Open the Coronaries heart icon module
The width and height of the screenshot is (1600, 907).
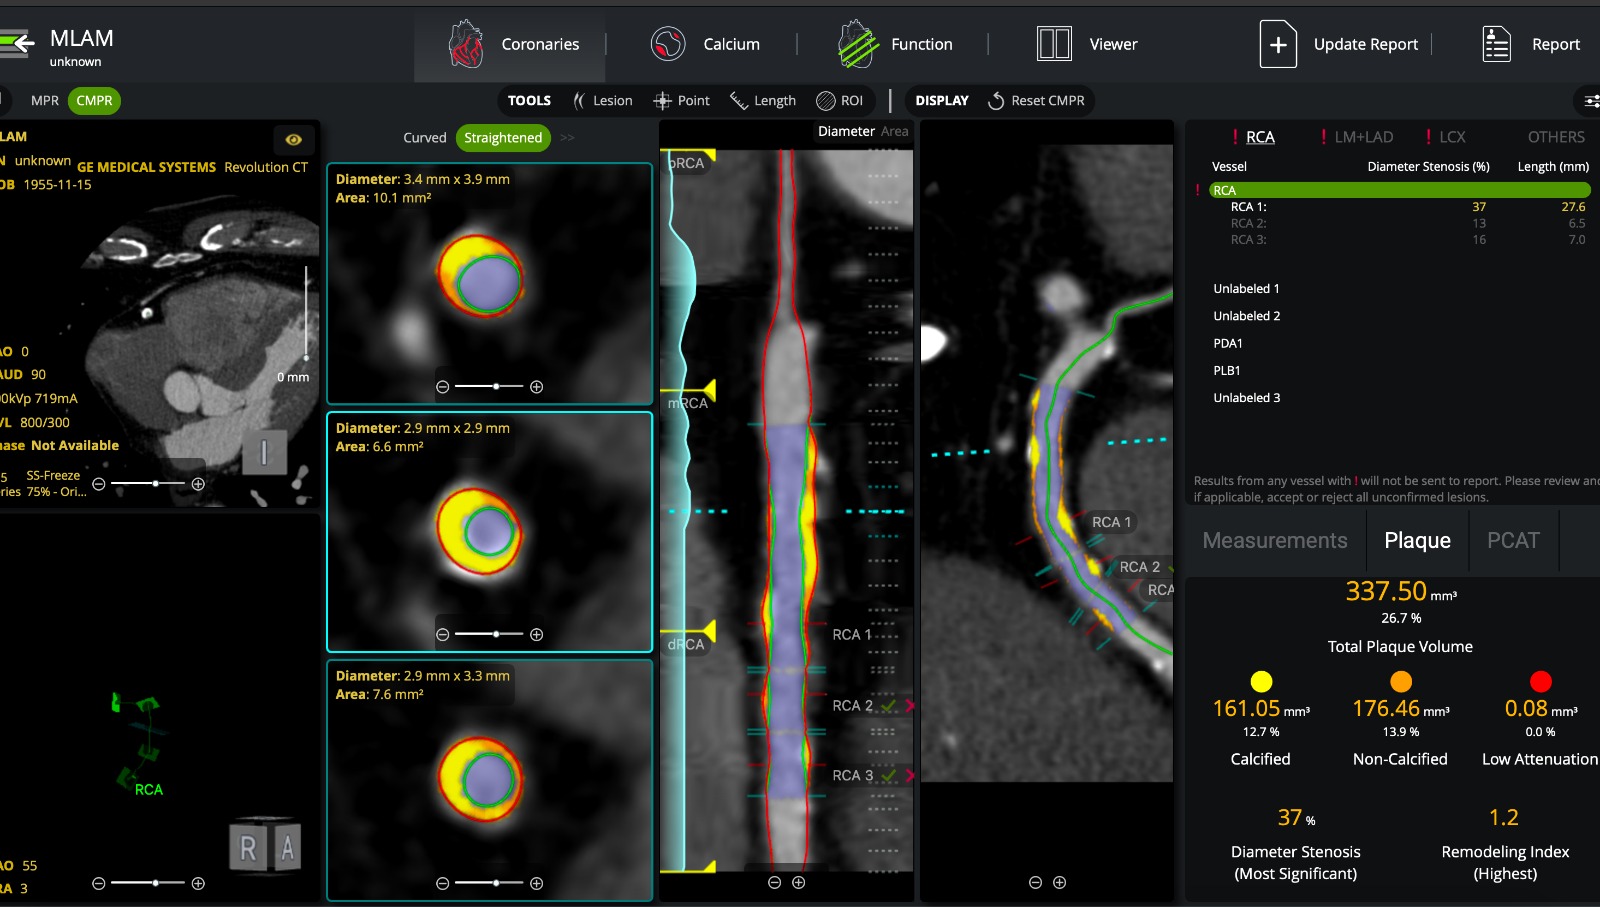(510, 44)
